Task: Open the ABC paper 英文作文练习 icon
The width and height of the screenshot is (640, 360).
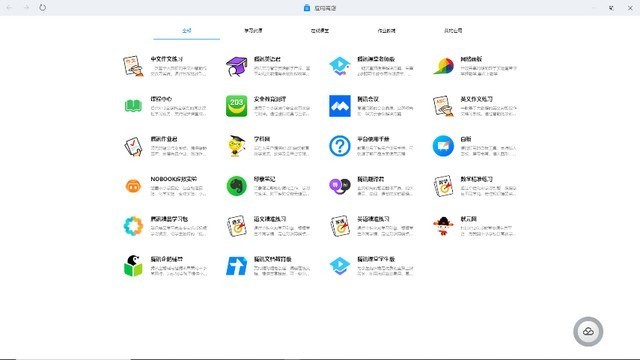Action: pyautogui.click(x=443, y=106)
